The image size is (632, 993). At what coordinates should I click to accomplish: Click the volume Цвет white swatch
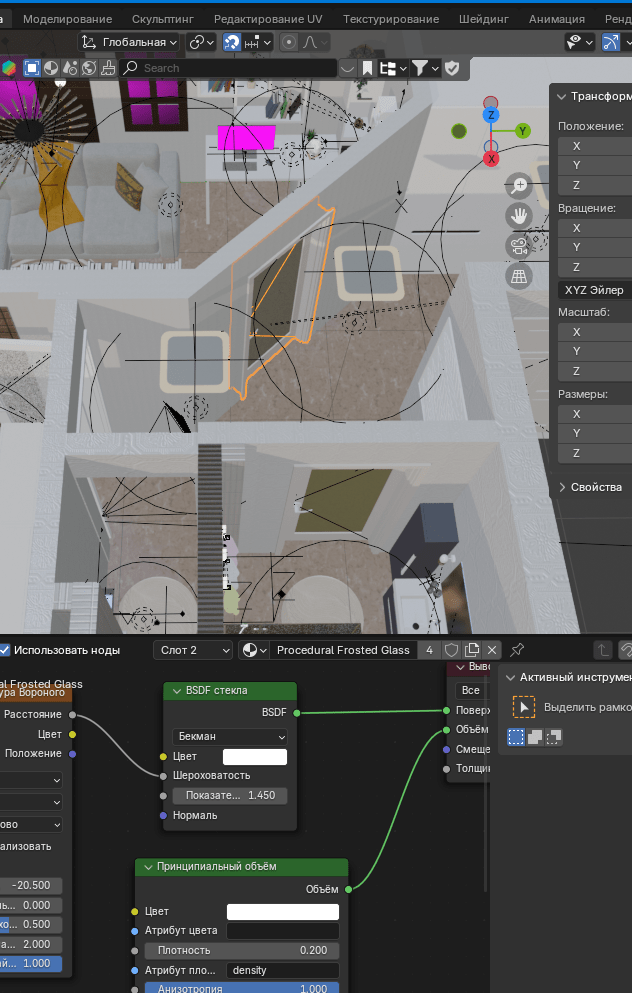(282, 911)
